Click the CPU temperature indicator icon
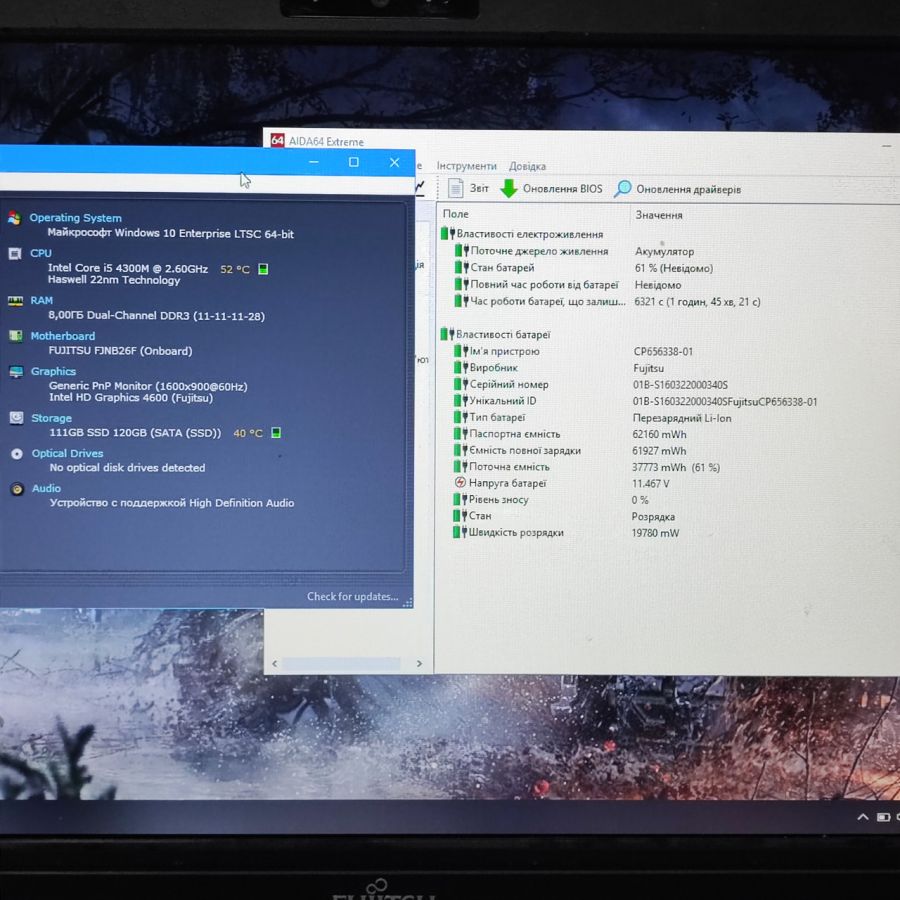 [263, 269]
